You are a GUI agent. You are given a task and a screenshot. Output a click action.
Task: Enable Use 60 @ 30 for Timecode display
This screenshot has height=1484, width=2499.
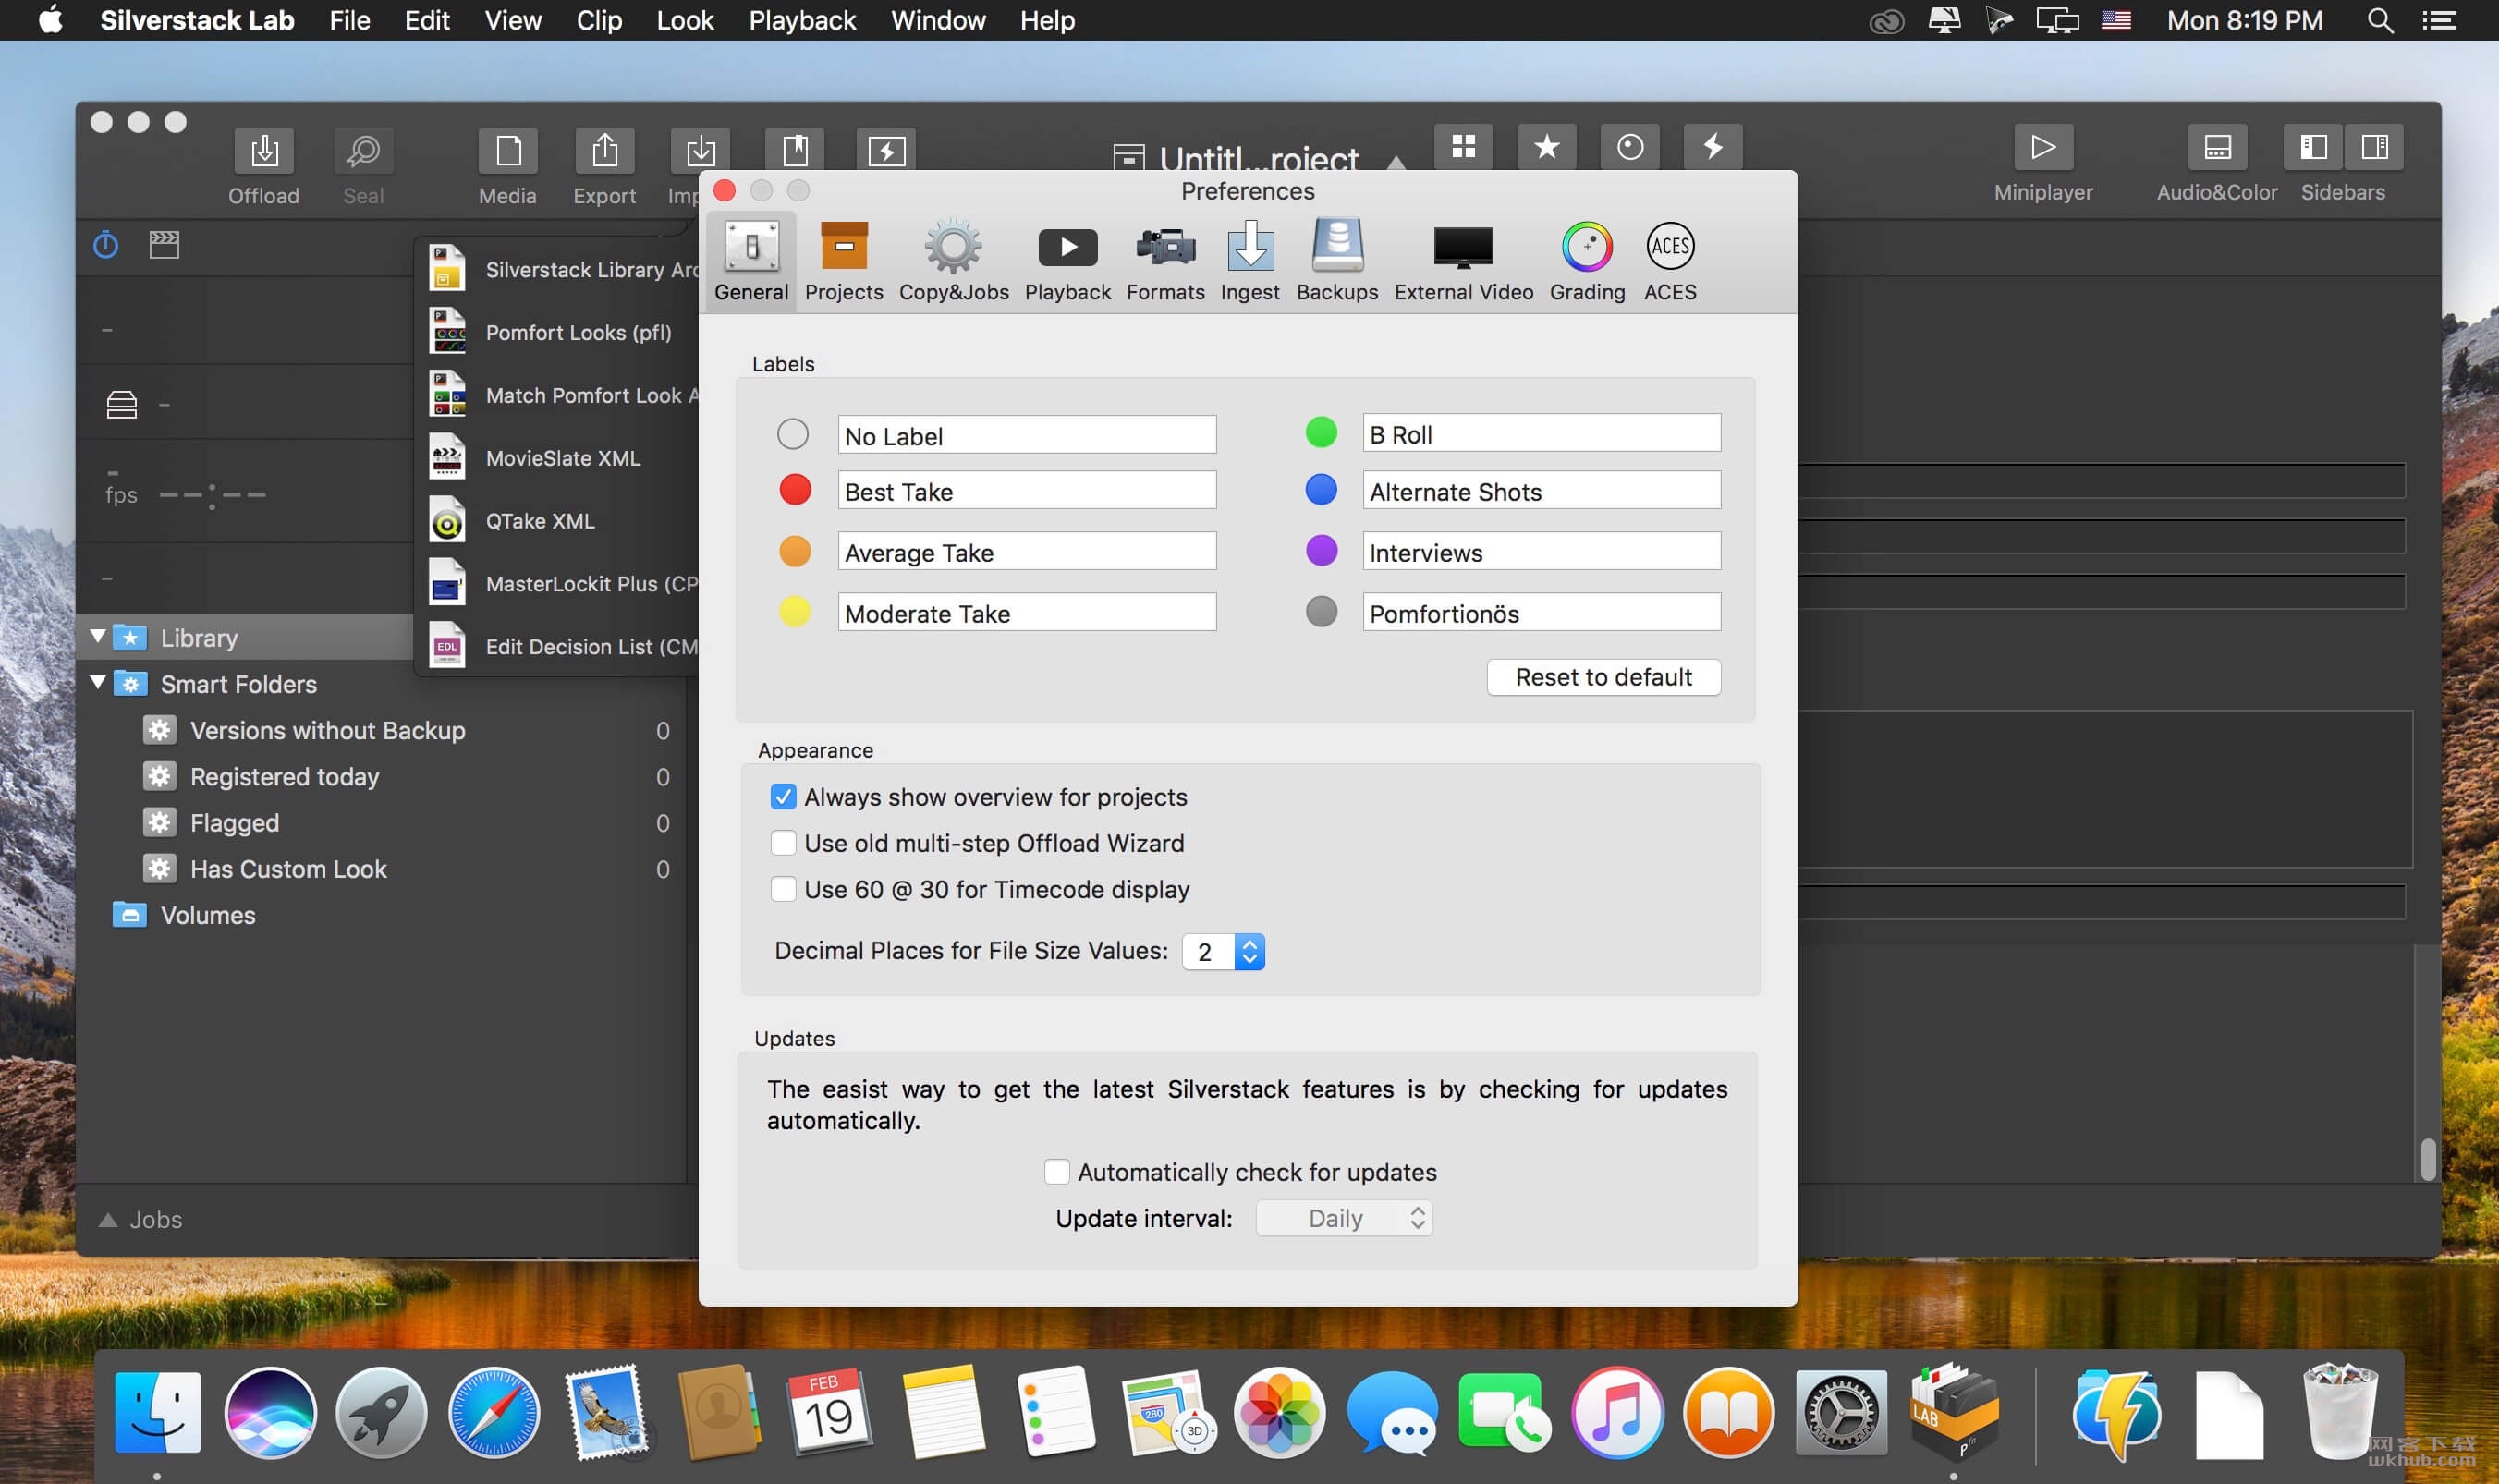point(783,889)
